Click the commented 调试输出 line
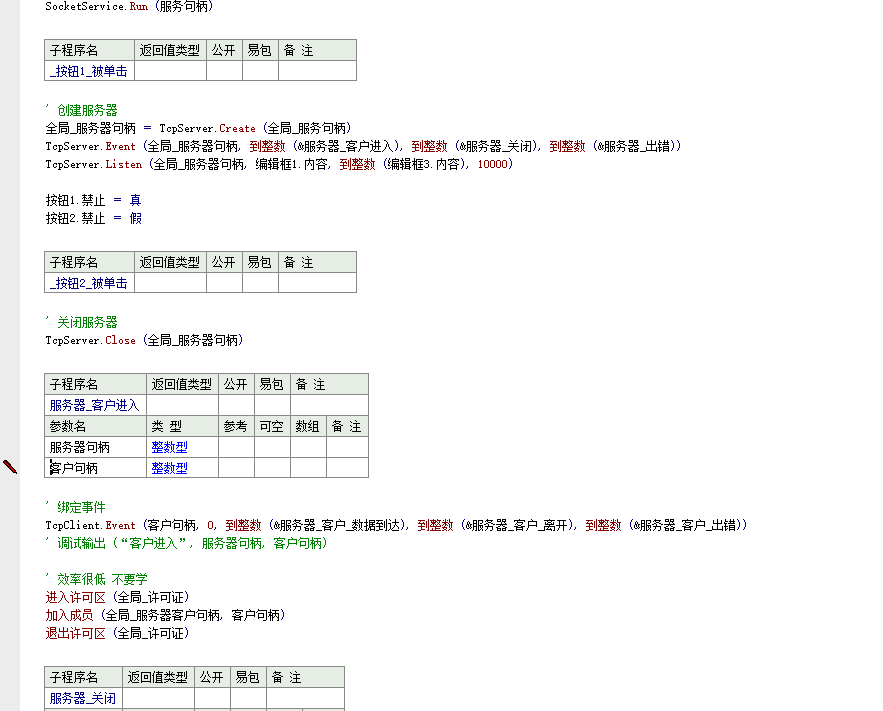The height and width of the screenshot is (711, 883). (186, 543)
